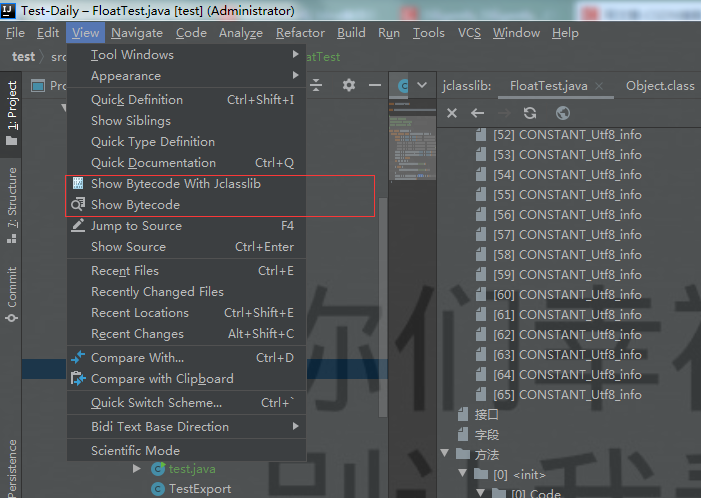Choose Compare With... menu item

pyautogui.click(x=186, y=358)
